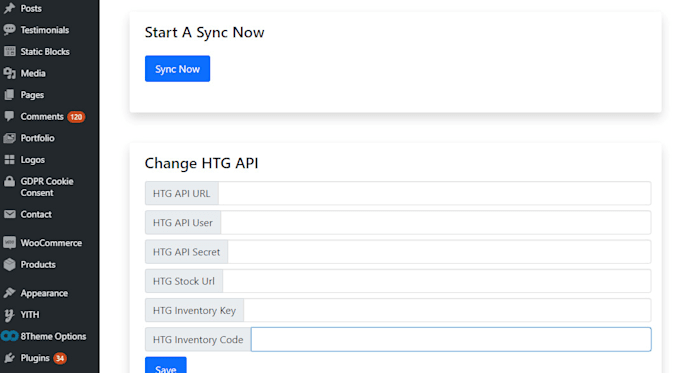The width and height of the screenshot is (680, 373).
Task: Click the 120 comments count badge
Action: click(76, 117)
